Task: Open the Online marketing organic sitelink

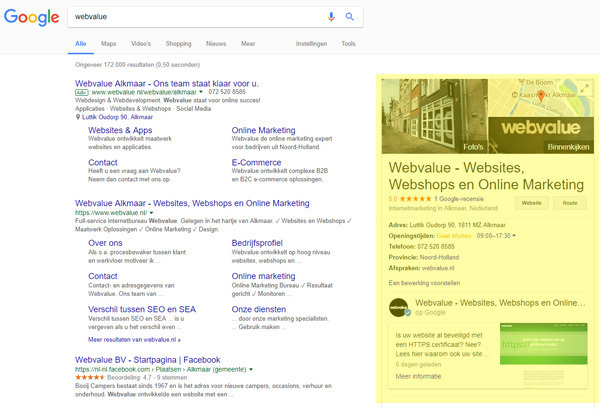Action: (x=263, y=276)
